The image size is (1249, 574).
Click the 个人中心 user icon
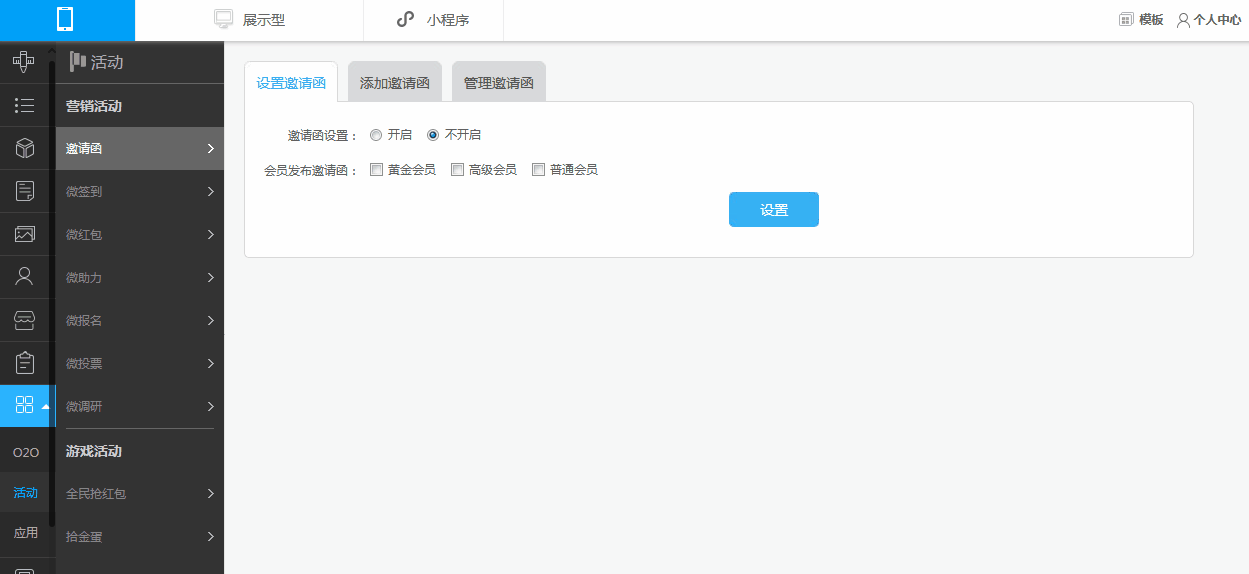click(1183, 20)
